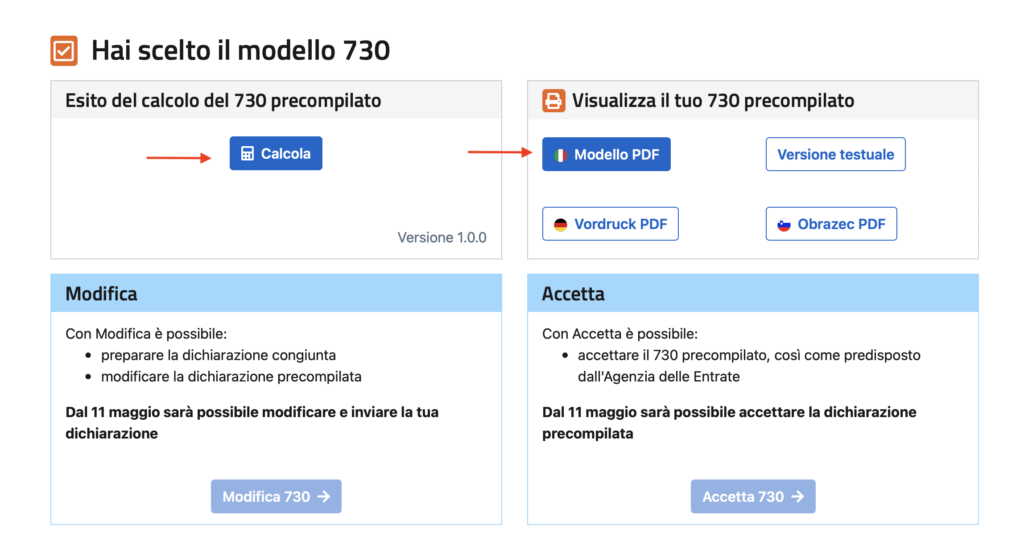Download the Obrazec PDF
The width and height of the screenshot is (1024, 541).
[x=831, y=224]
